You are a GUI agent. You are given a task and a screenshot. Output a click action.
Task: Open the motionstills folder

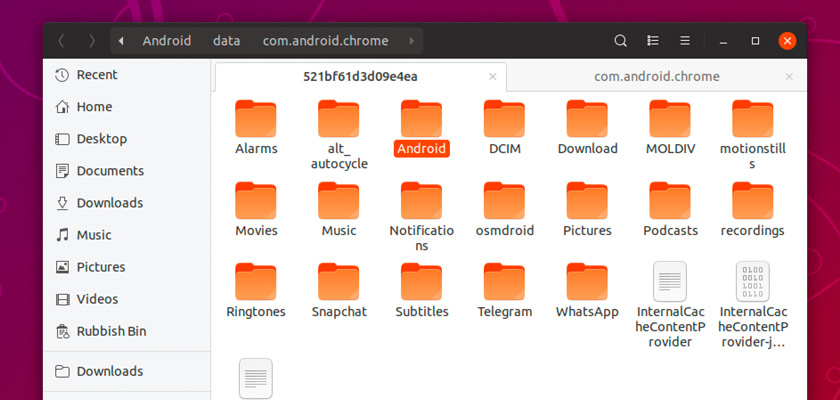point(753,135)
